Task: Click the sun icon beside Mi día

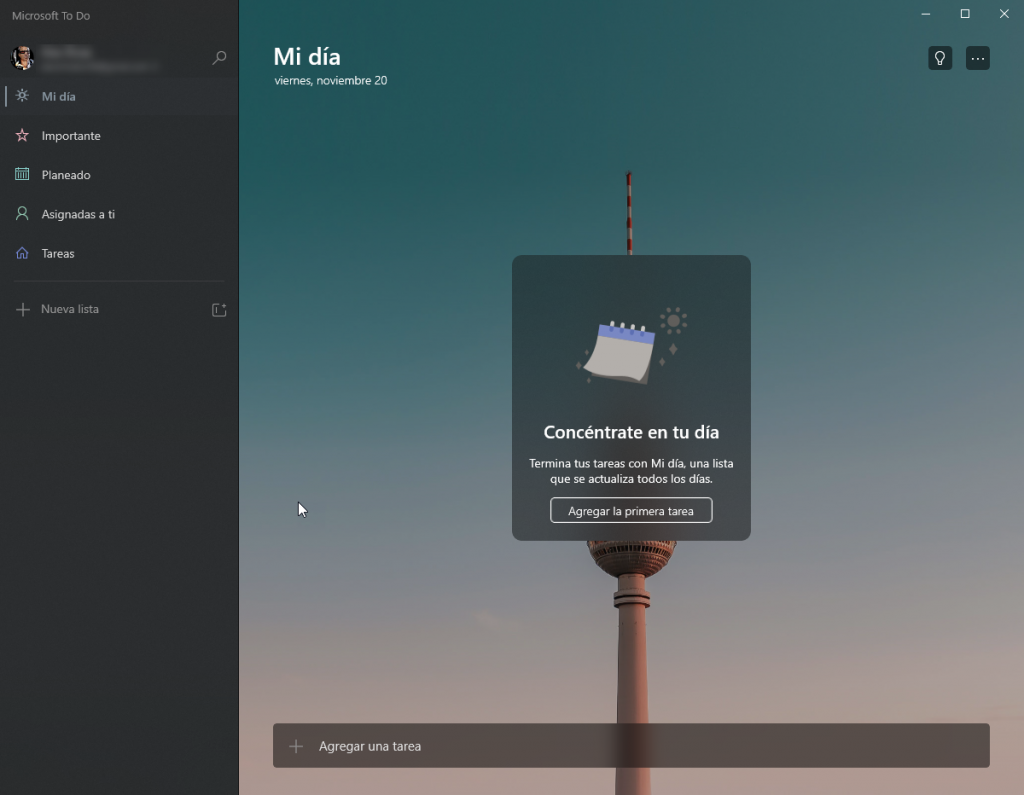Action: pyautogui.click(x=22, y=96)
